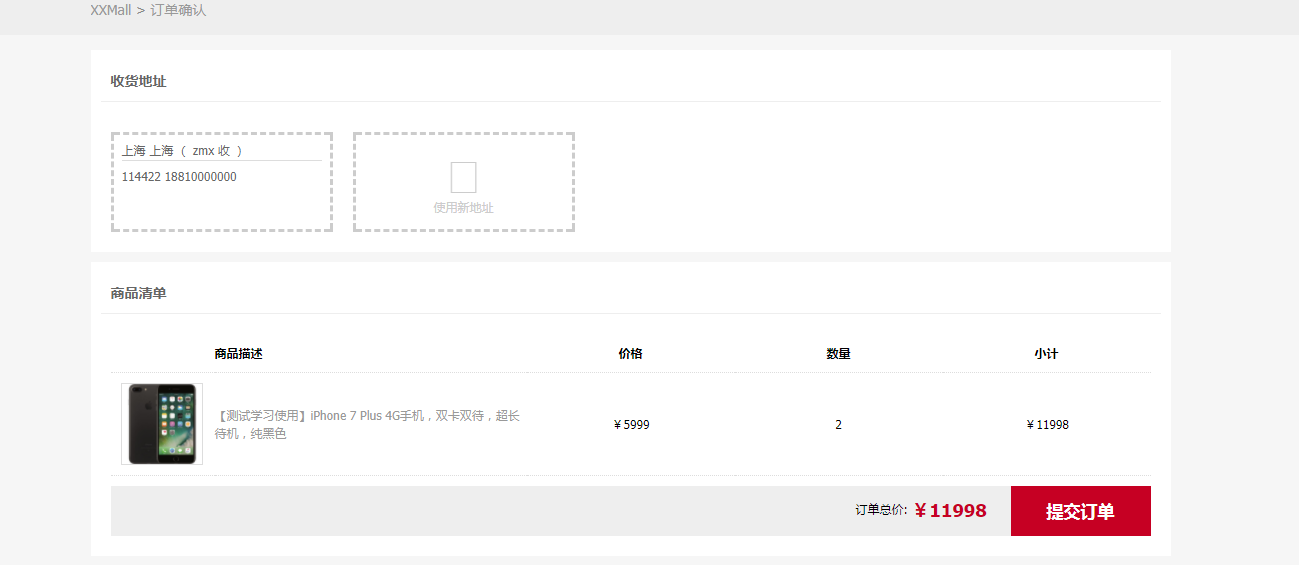Click the 价格 column header

631,354
